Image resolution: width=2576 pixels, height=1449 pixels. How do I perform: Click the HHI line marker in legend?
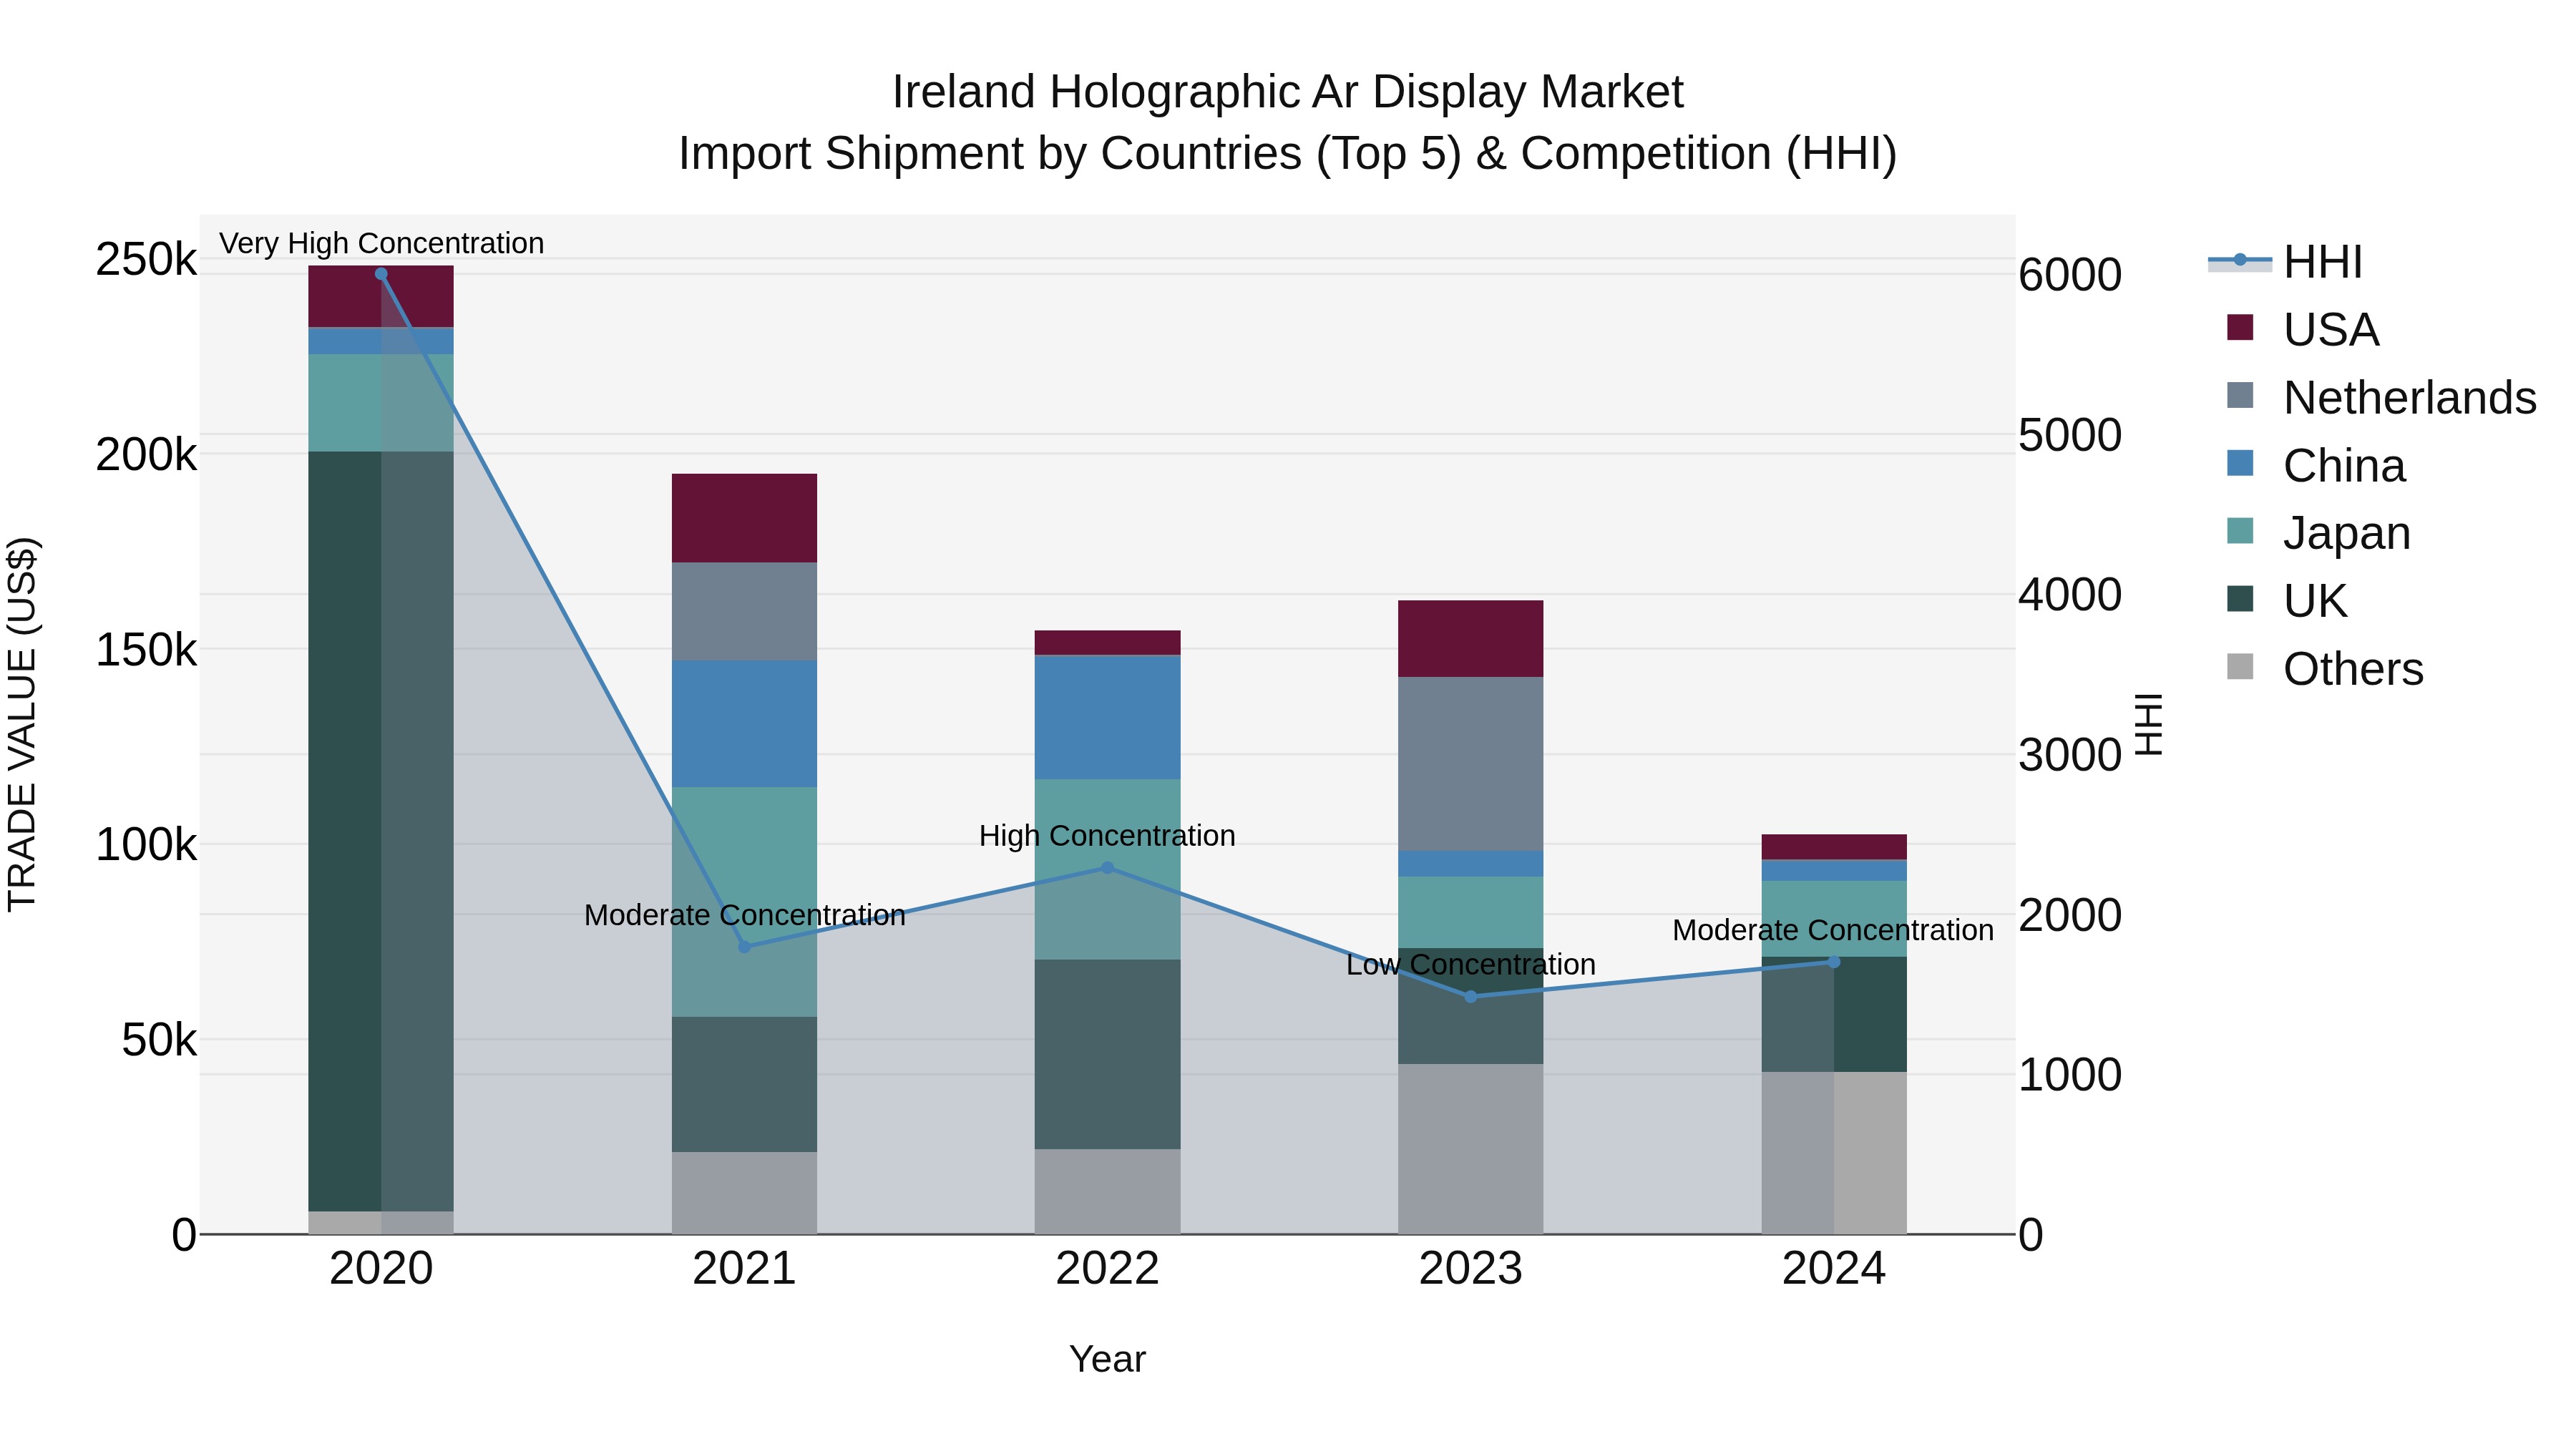pyautogui.click(x=2240, y=261)
